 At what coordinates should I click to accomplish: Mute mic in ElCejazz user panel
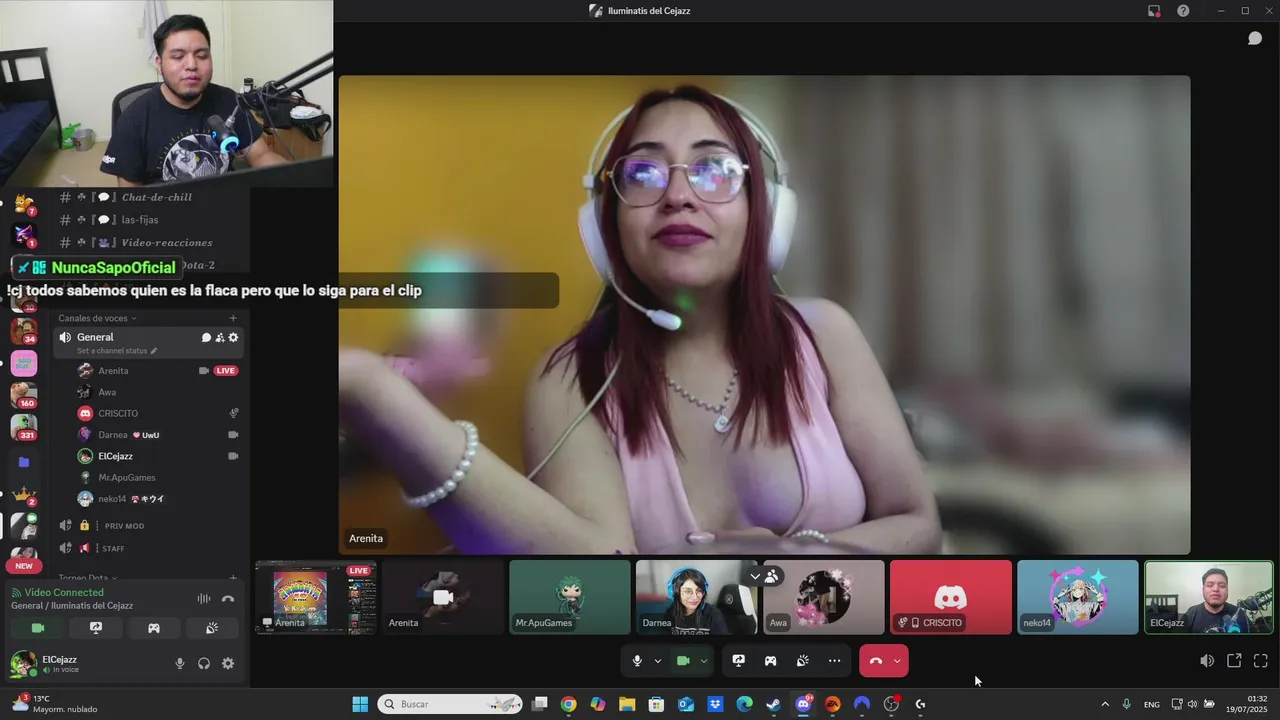180,663
